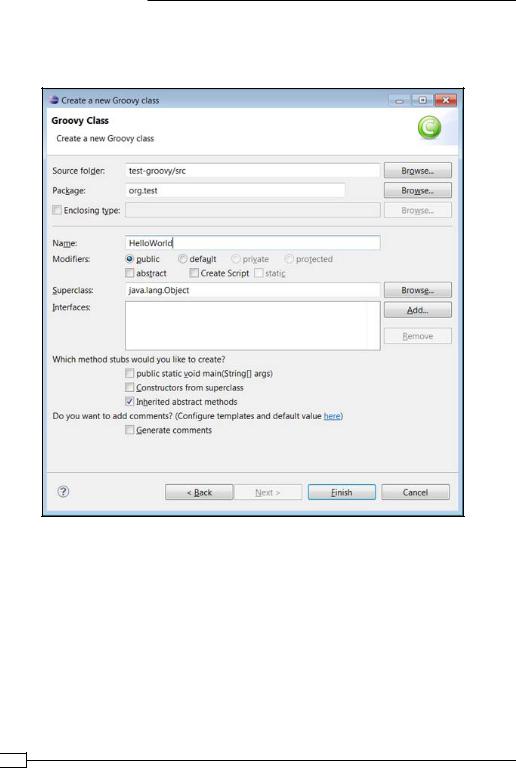516x768 pixels.
Task: Tick the Enclosing type checkbox
Action: 57,210
